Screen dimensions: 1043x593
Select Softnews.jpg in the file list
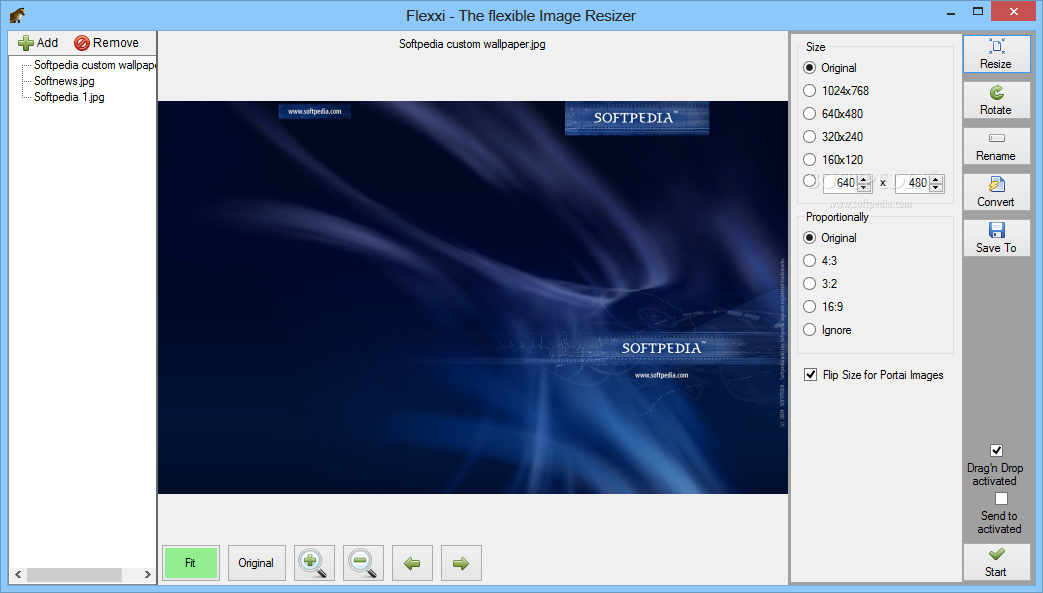coord(65,81)
